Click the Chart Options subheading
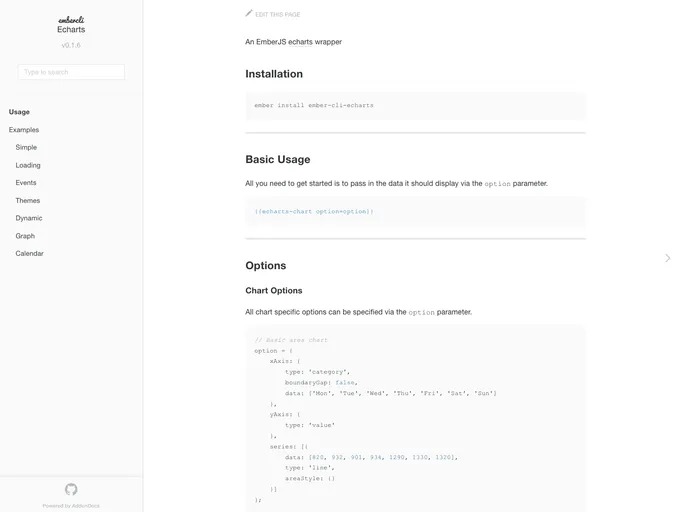The height and width of the screenshot is (512, 688). tap(274, 290)
